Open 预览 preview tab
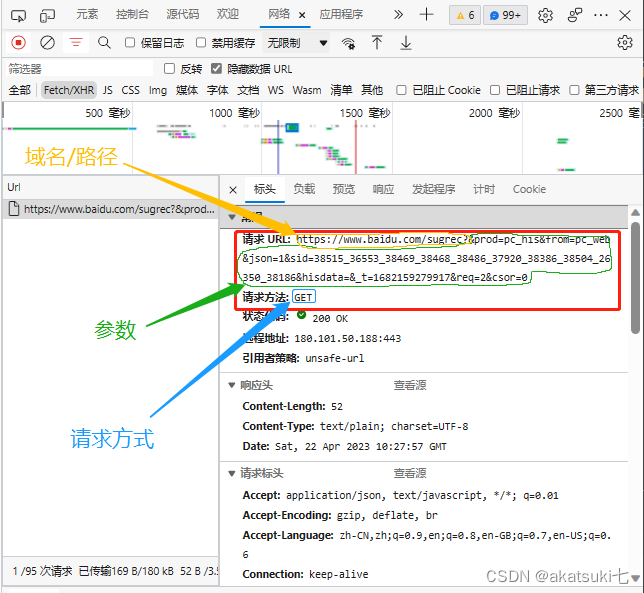 [343, 189]
